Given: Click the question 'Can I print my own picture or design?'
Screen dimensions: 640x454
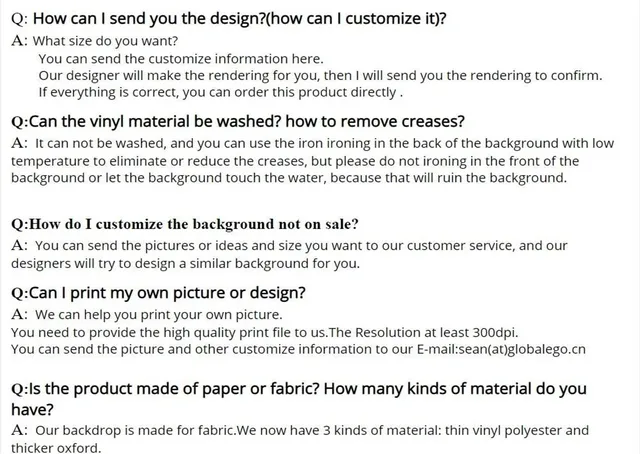Looking at the screenshot, I should tap(158, 293).
